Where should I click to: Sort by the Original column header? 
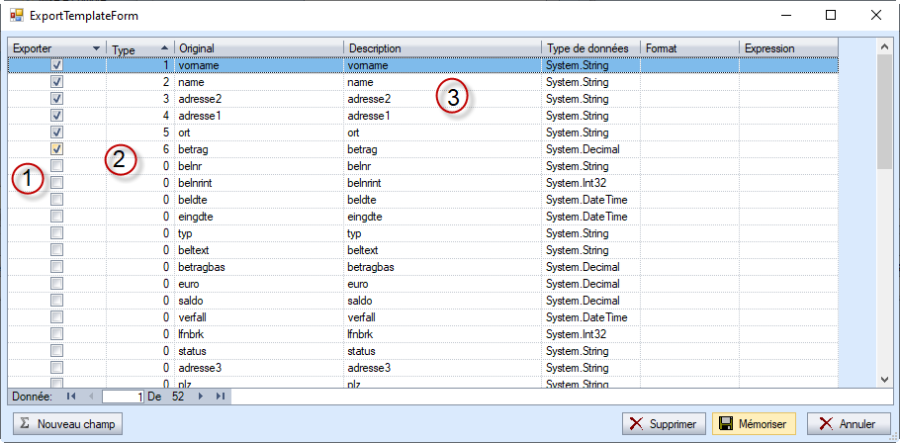click(258, 48)
